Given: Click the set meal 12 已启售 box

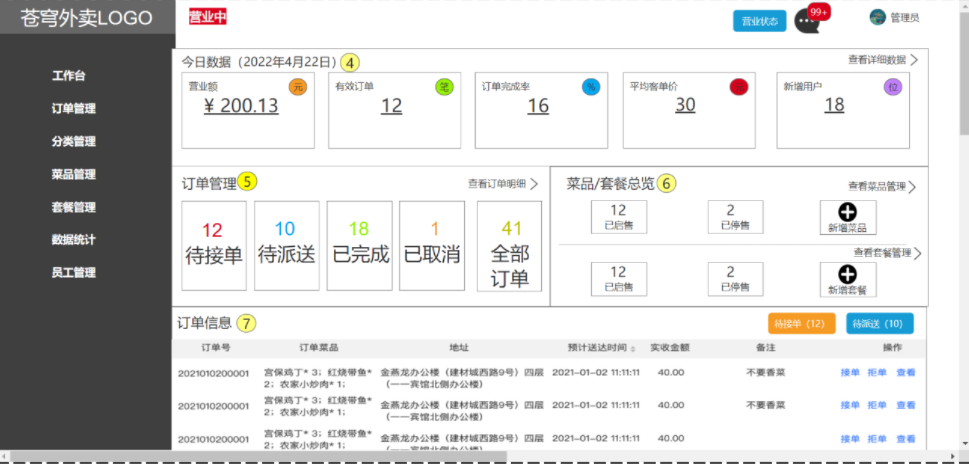Looking at the screenshot, I should pos(619,279).
